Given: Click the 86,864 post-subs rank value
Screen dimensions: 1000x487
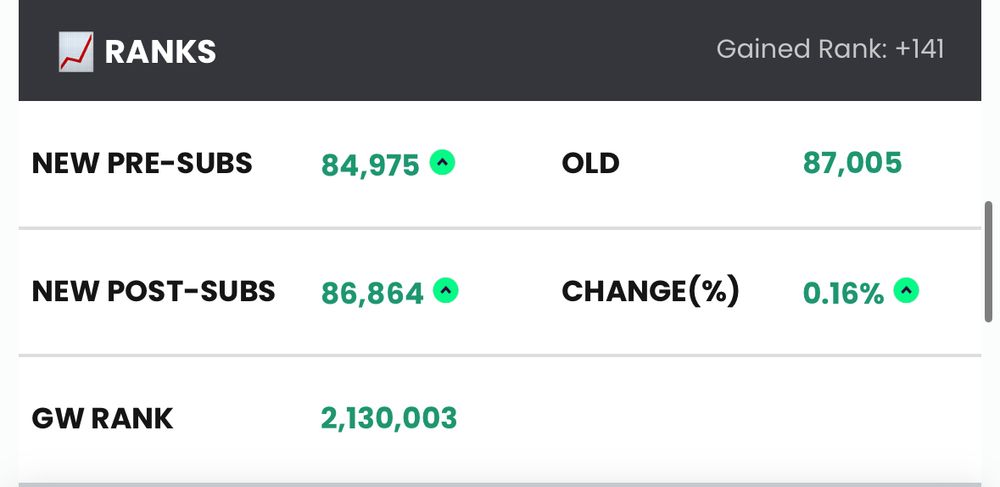Looking at the screenshot, I should point(372,293).
